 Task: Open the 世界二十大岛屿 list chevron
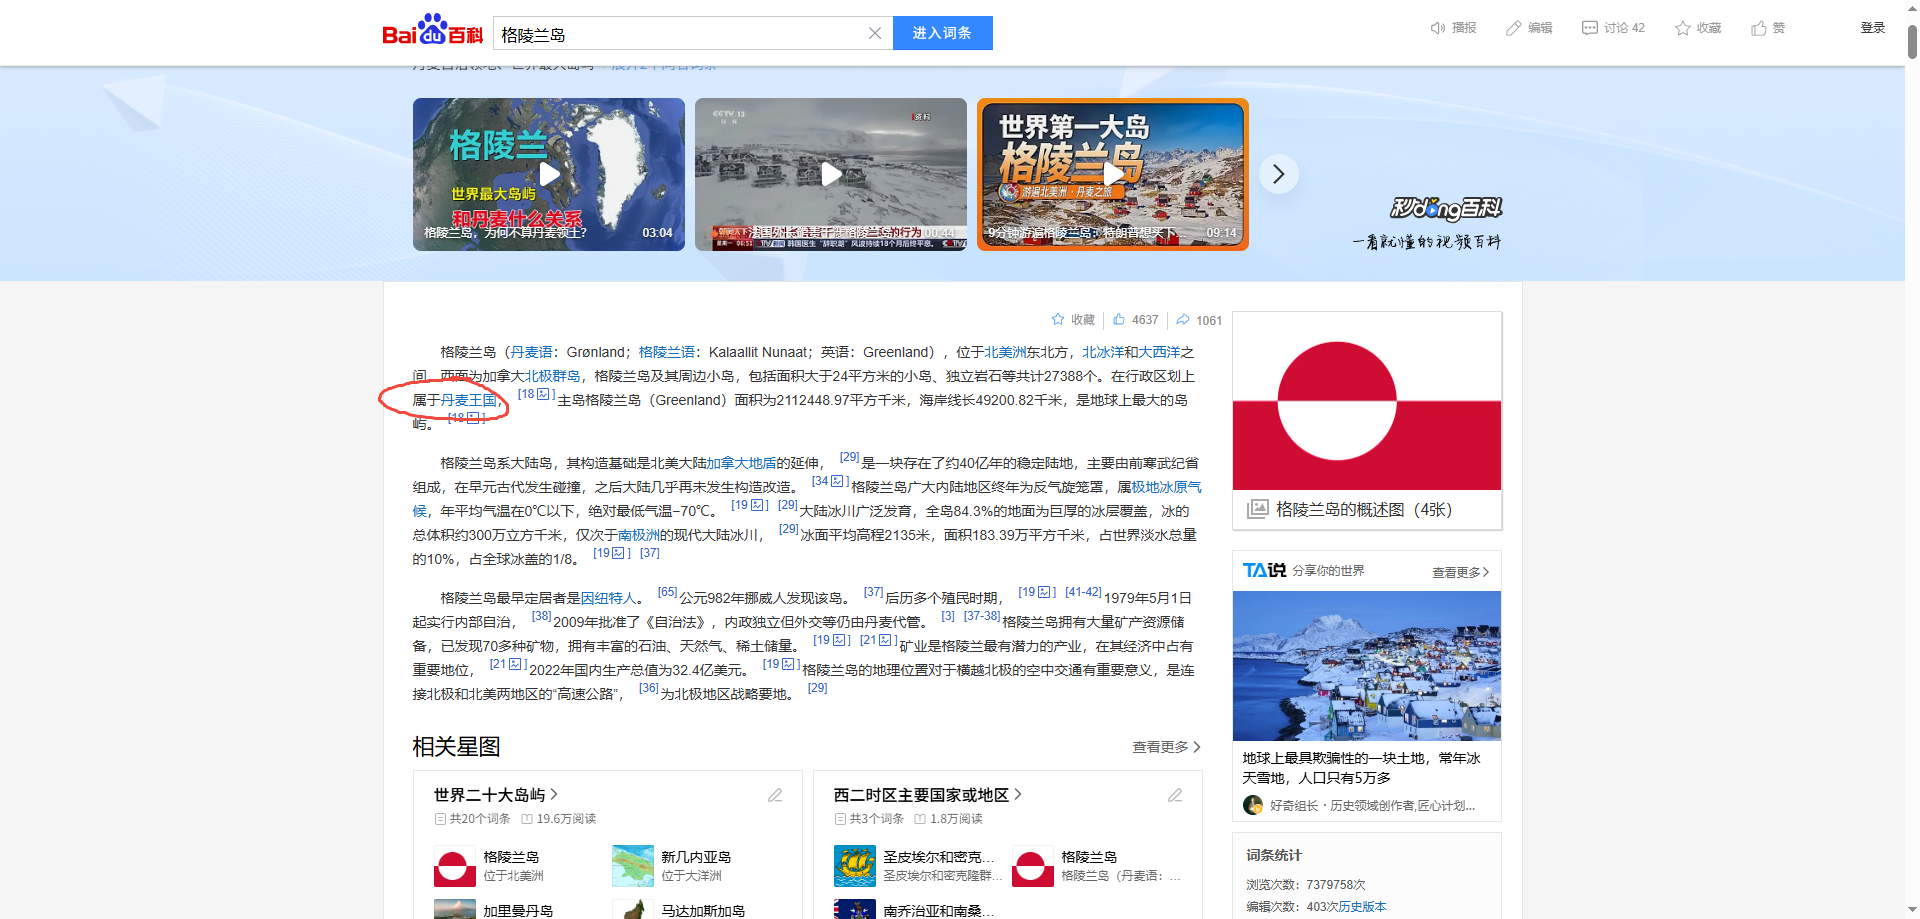point(556,794)
